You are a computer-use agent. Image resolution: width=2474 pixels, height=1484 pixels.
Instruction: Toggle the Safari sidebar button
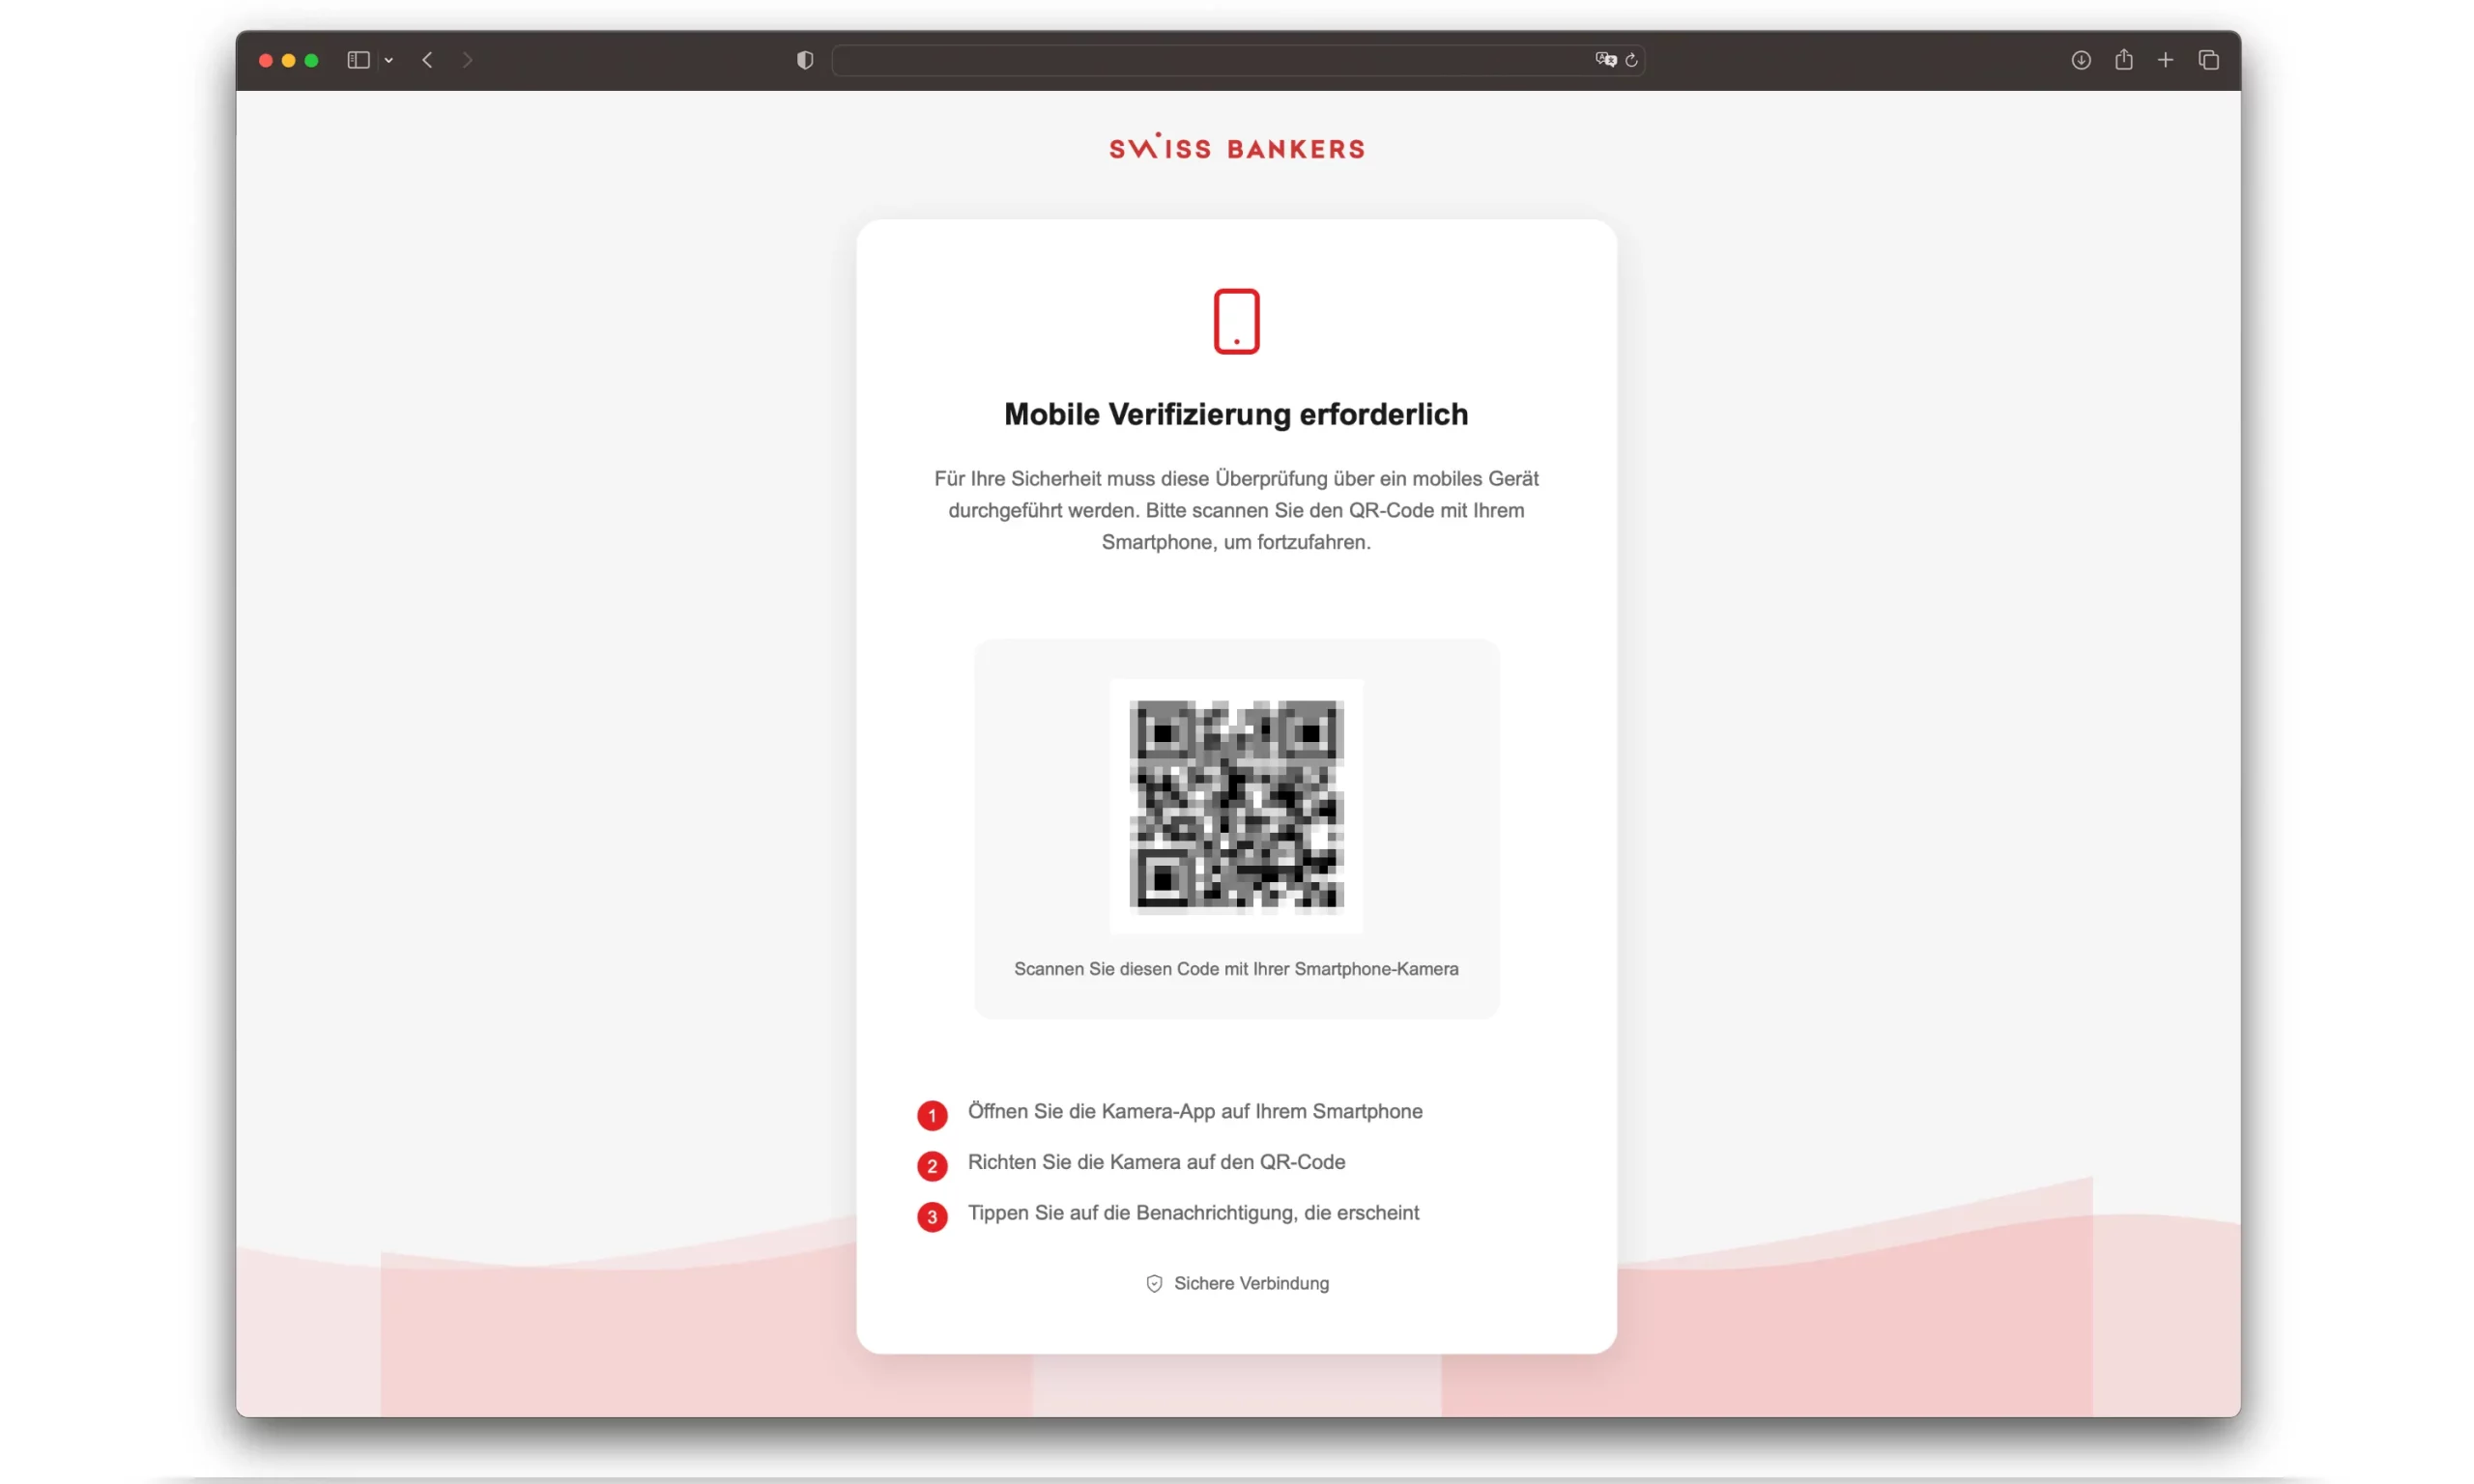tap(358, 60)
